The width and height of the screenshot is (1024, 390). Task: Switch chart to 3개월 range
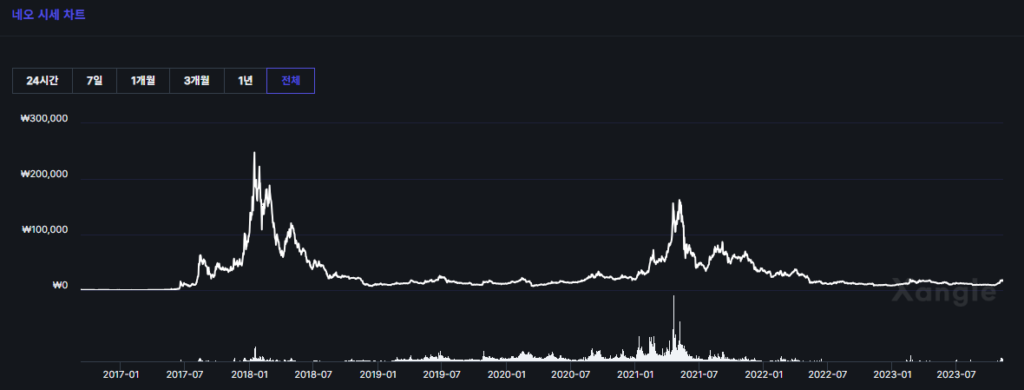coord(197,81)
